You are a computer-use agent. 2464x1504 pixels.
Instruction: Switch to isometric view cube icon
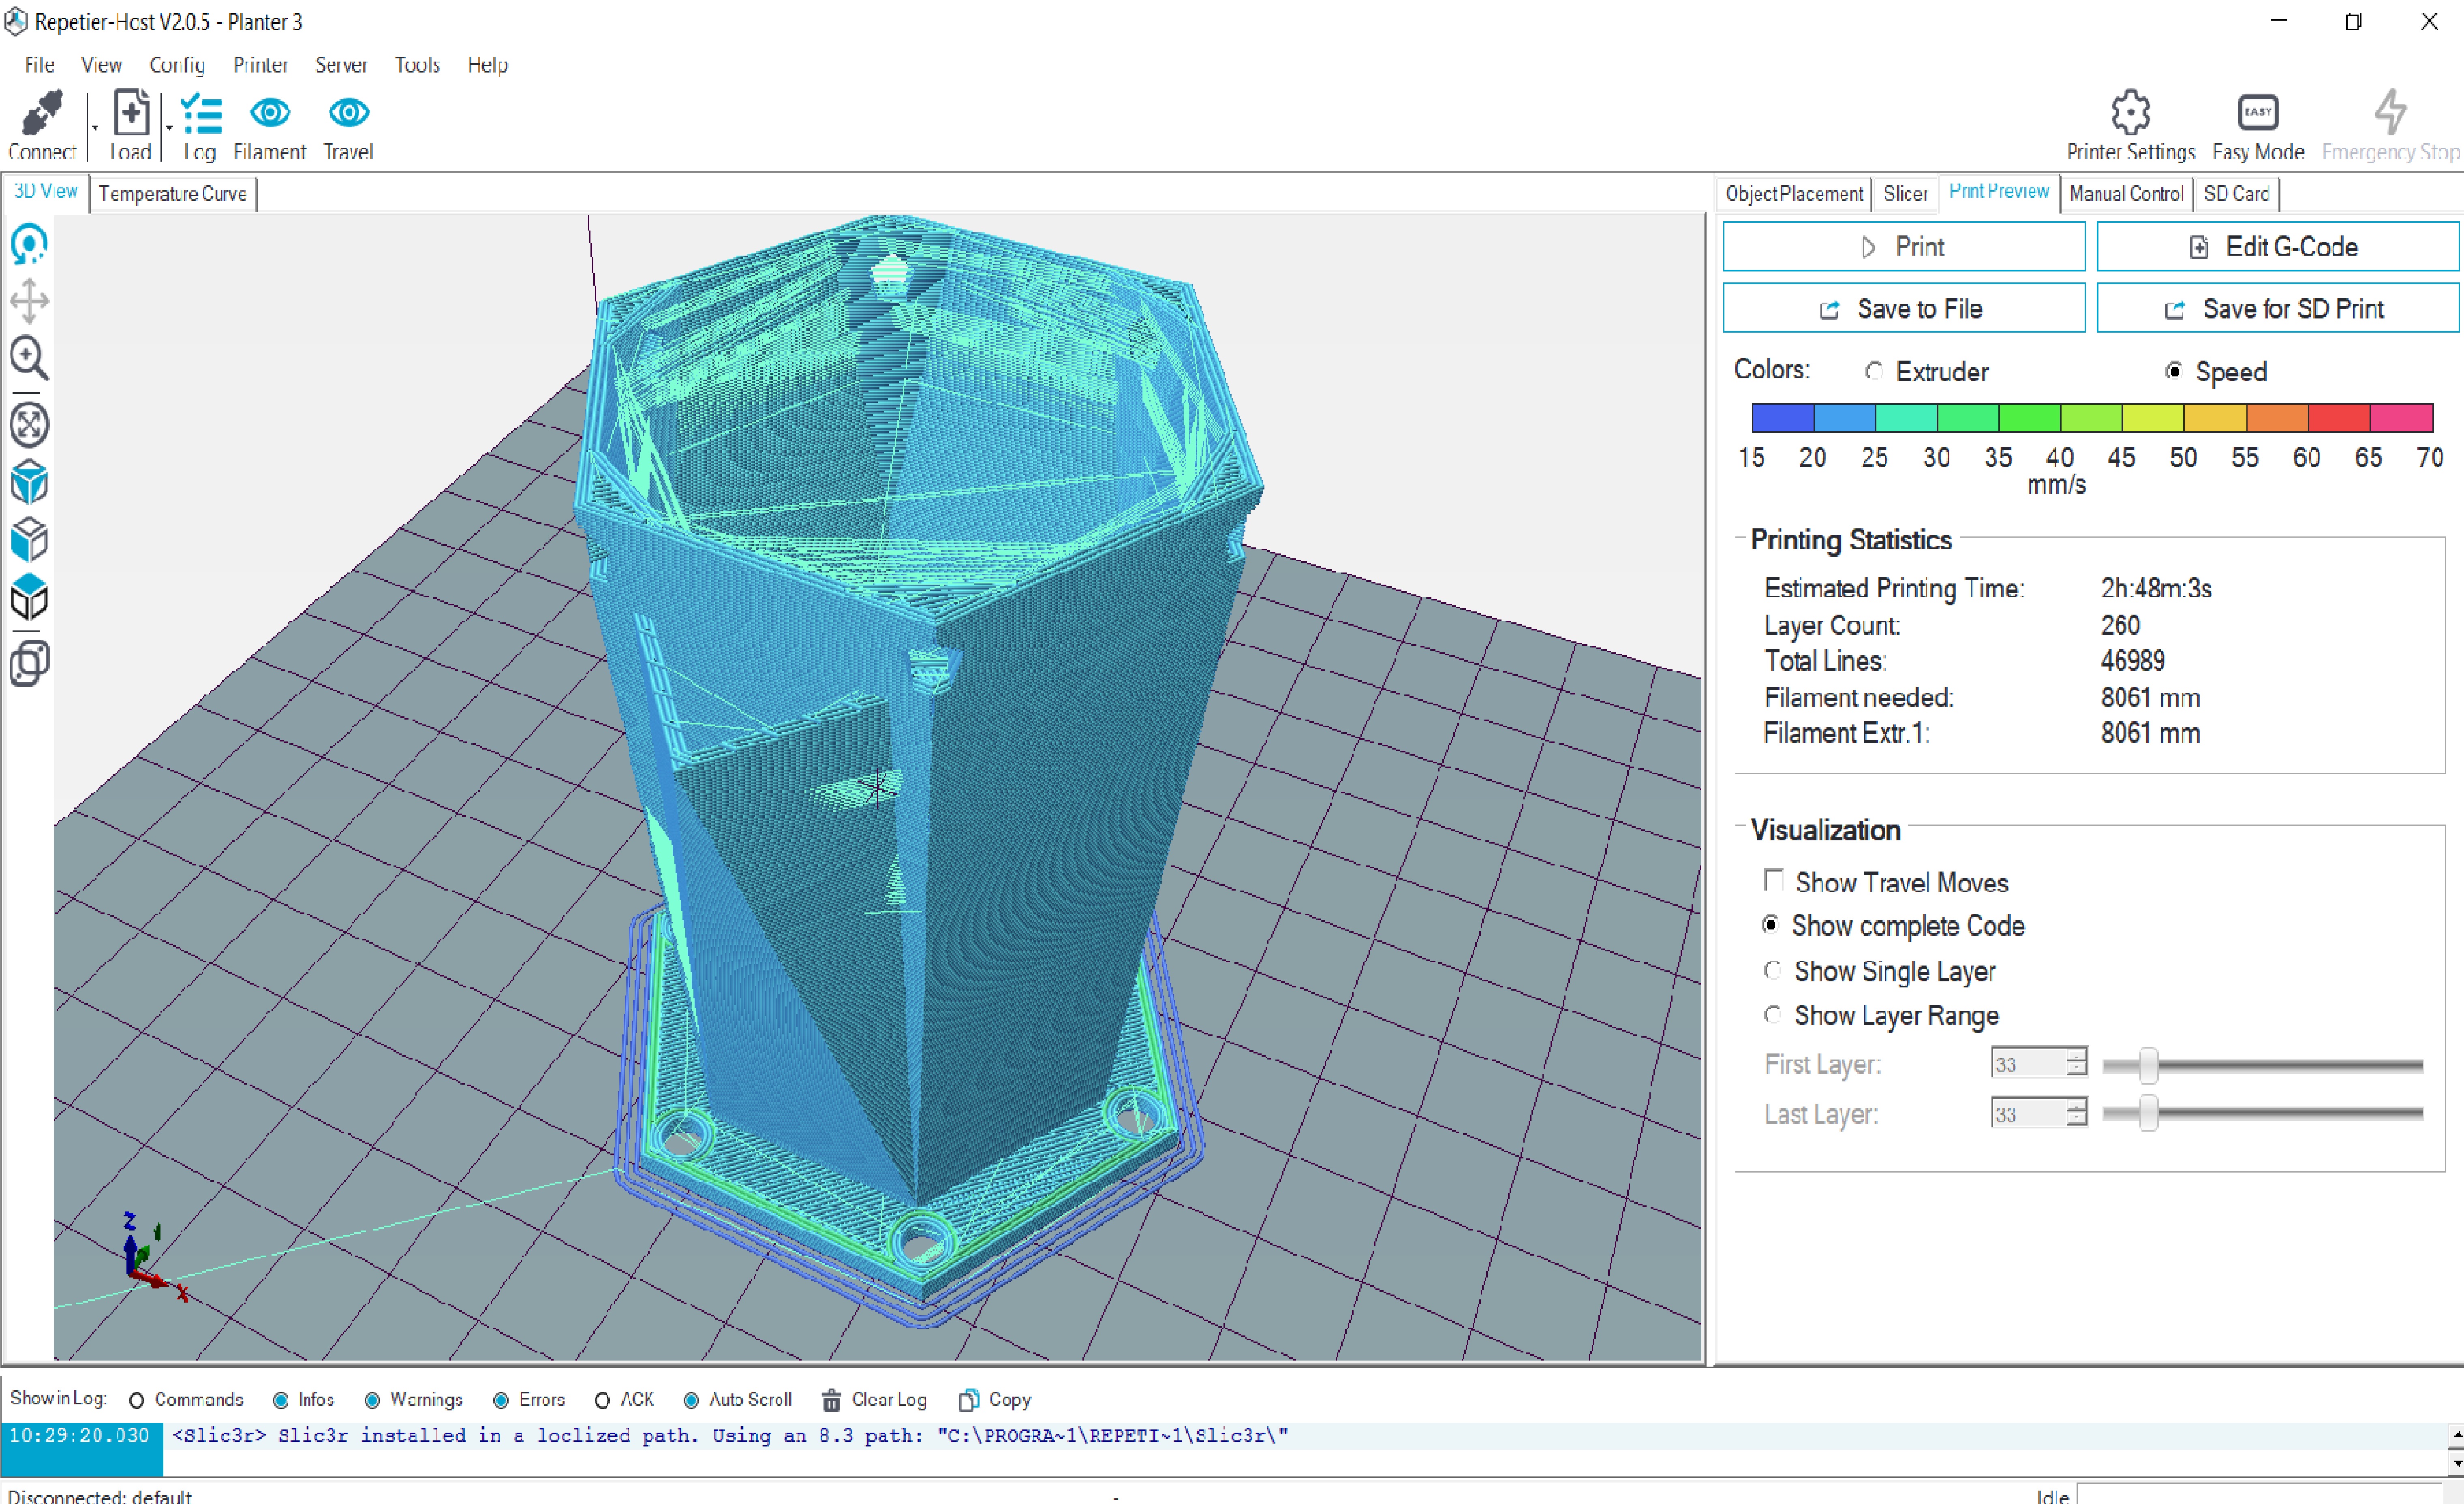(x=29, y=482)
